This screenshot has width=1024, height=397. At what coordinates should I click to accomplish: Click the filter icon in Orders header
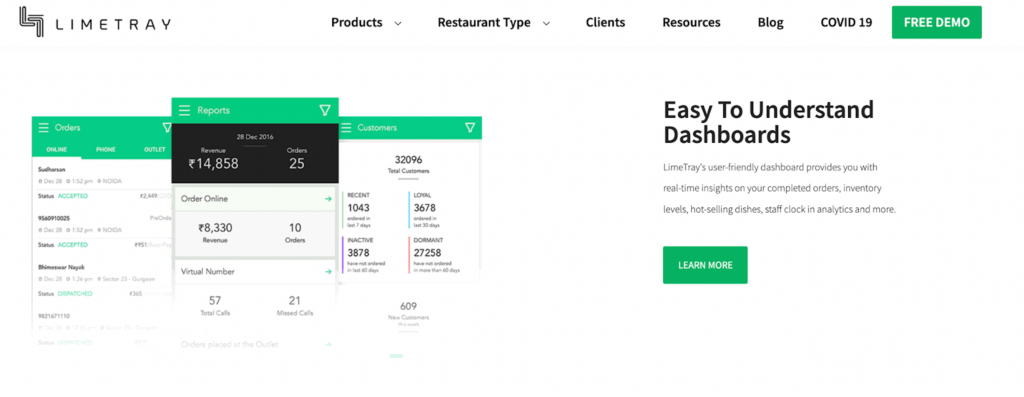[x=167, y=128]
